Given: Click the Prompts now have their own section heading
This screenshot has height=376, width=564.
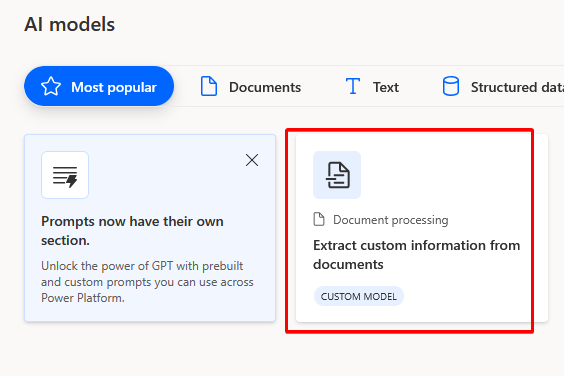Looking at the screenshot, I should click(x=132, y=231).
